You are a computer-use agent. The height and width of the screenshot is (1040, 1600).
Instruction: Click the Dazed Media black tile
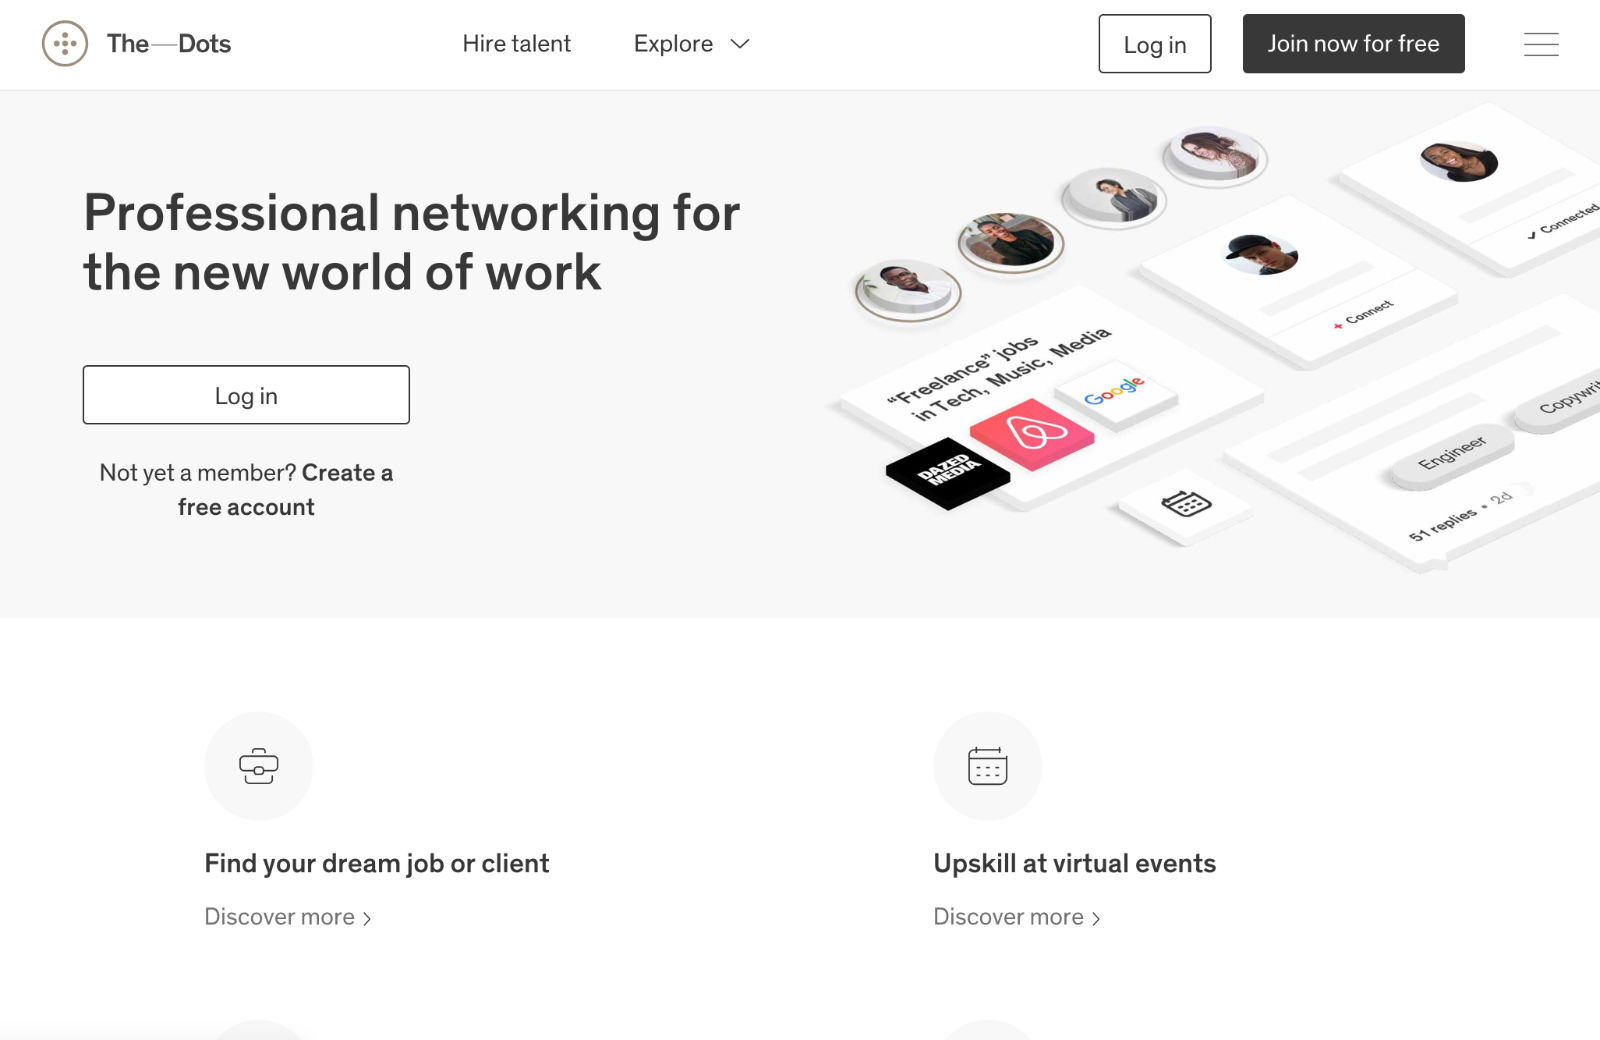pyautogui.click(x=948, y=472)
